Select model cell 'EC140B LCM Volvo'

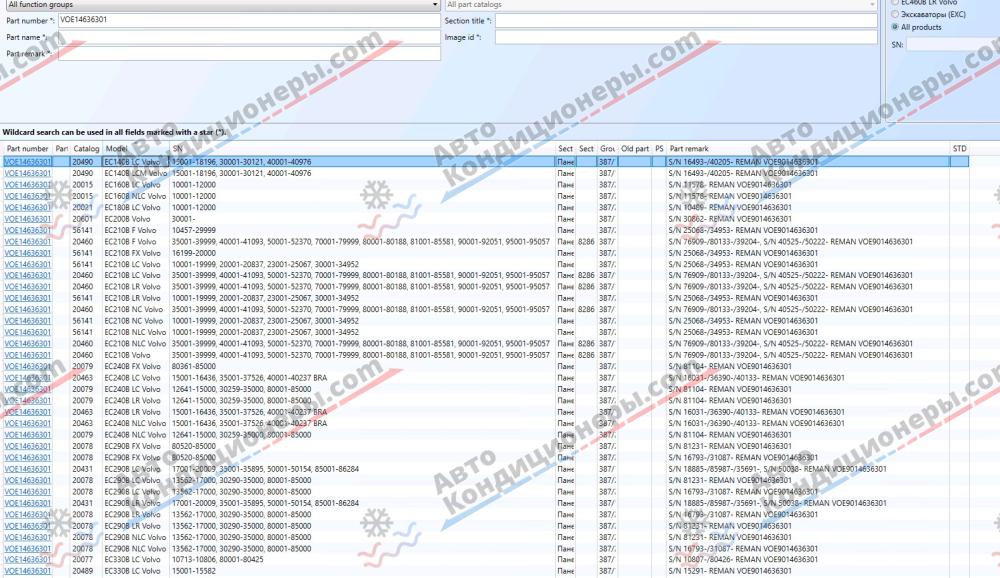pyautogui.click(x=136, y=174)
